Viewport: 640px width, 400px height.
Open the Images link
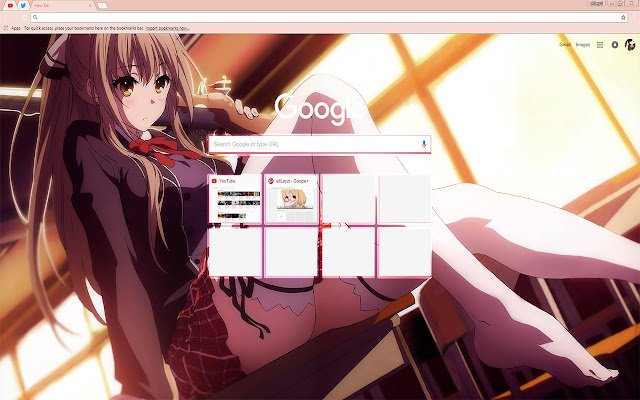[582, 44]
